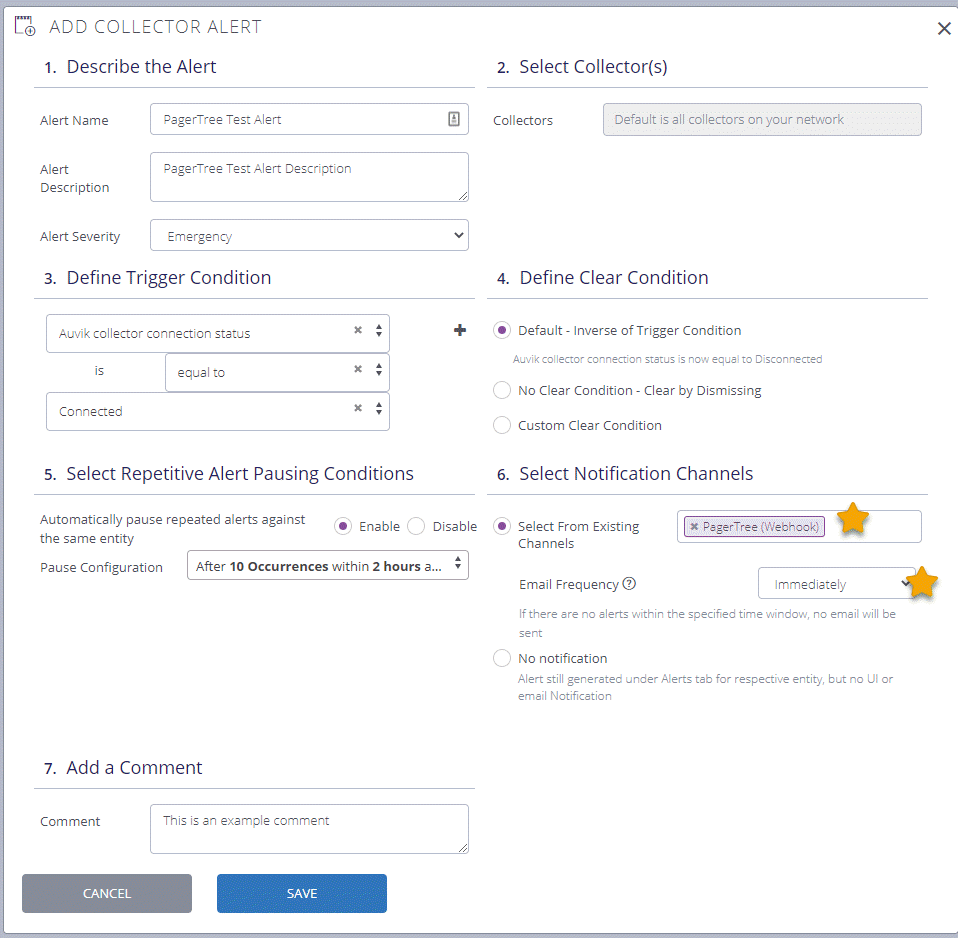Open Email Frequency help tooltip icon
Viewport: 958px width, 938px height.
[629, 584]
